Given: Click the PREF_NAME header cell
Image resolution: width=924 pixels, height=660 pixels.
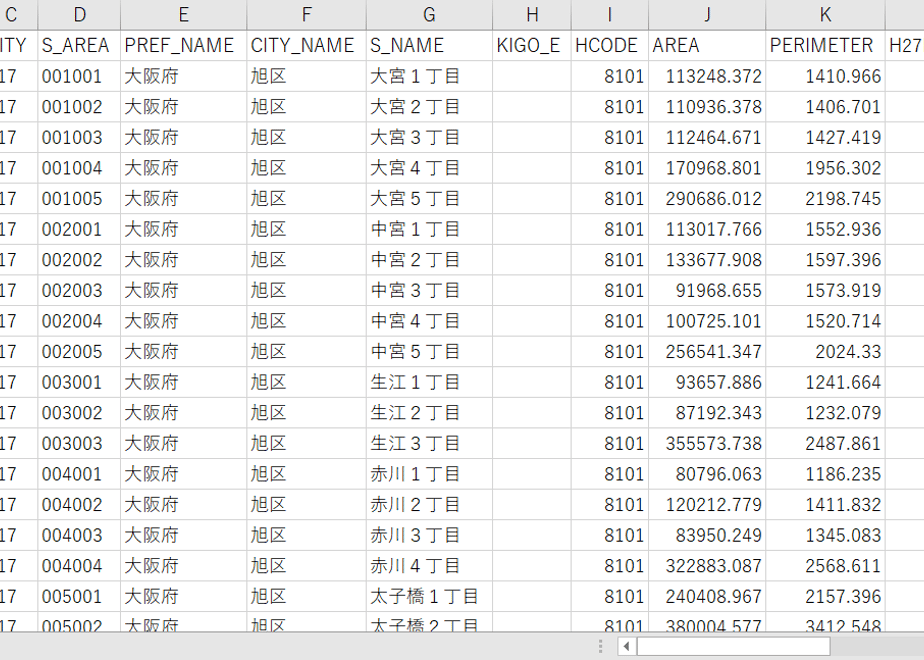Looking at the screenshot, I should (183, 45).
